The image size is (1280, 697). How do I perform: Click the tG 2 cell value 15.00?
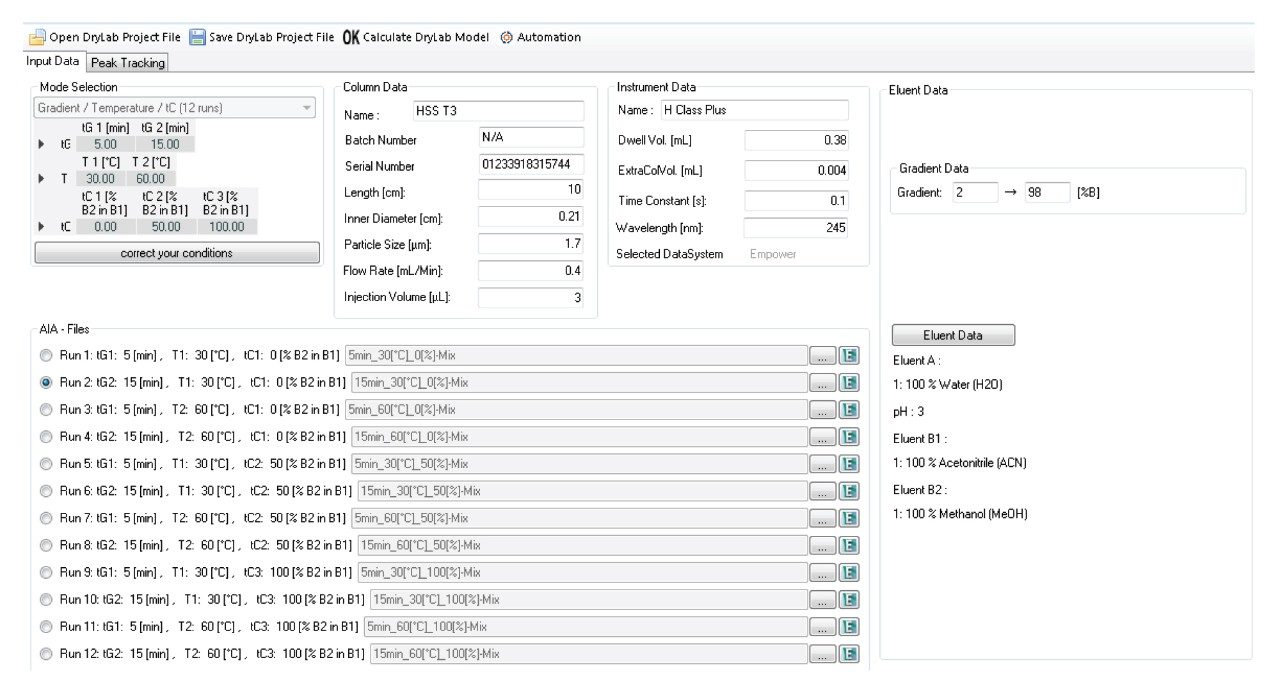pyautogui.click(x=164, y=144)
